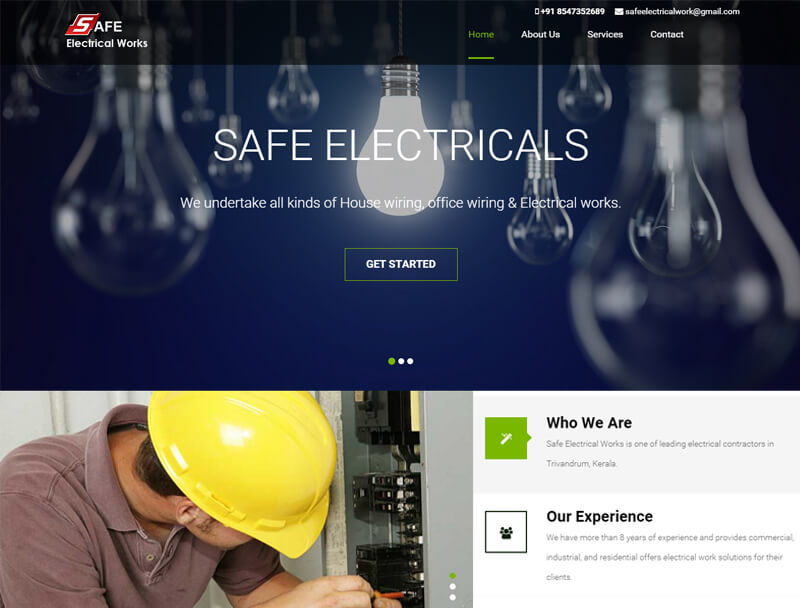Select the second hero slider dot
This screenshot has height=608, width=800.
401,361
